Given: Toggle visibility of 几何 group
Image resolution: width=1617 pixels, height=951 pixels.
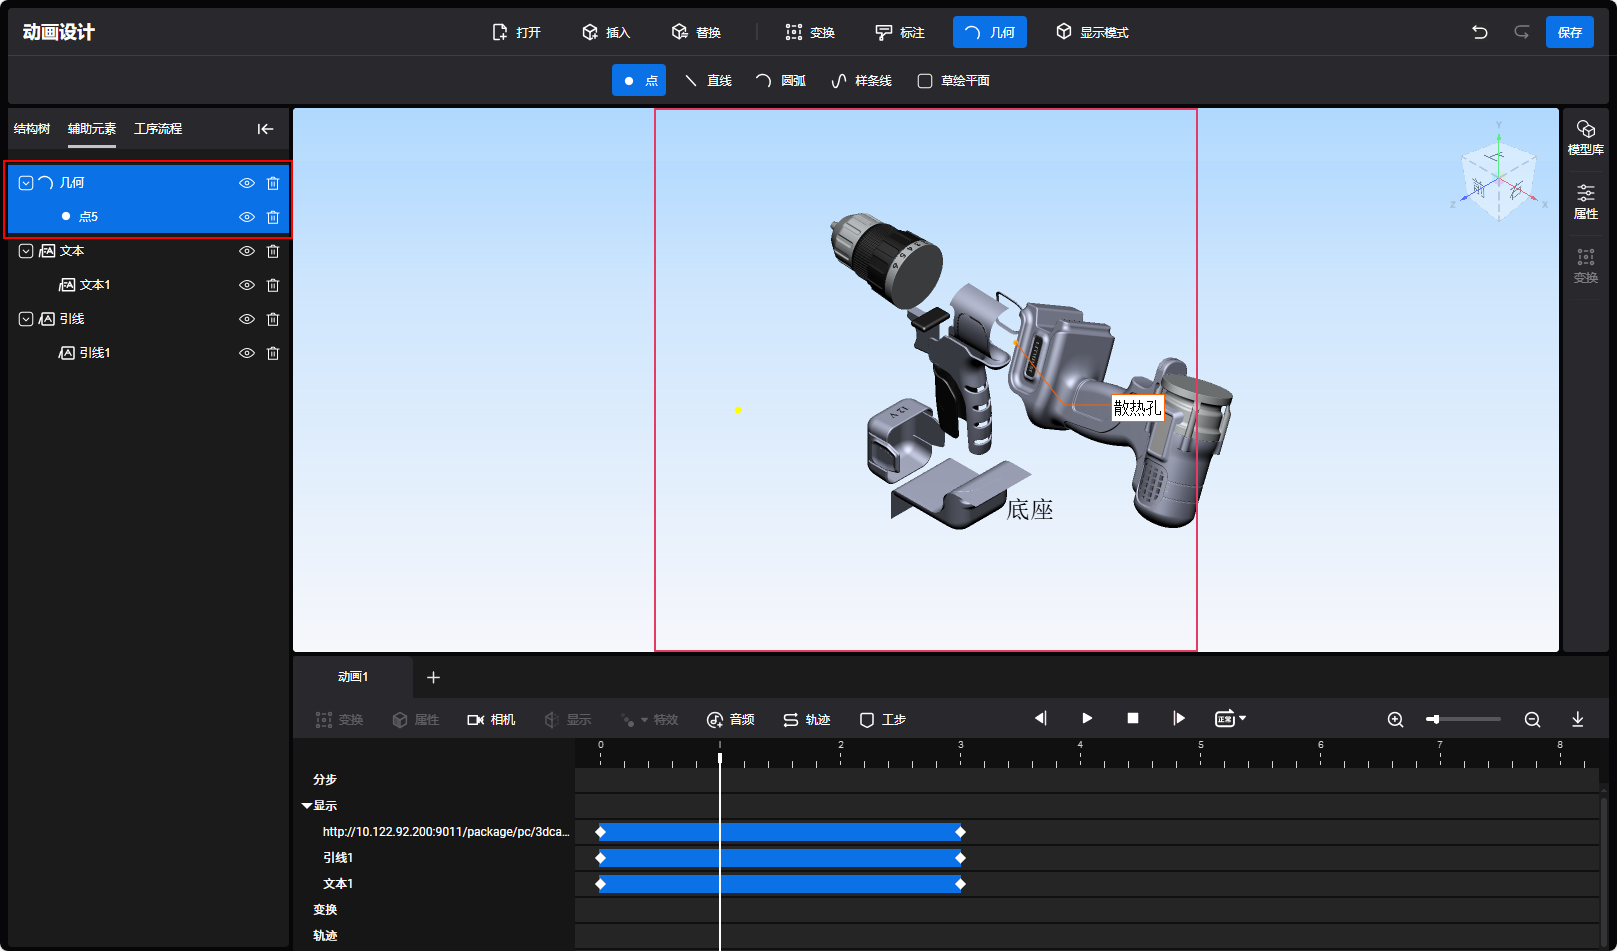Looking at the screenshot, I should [x=247, y=183].
